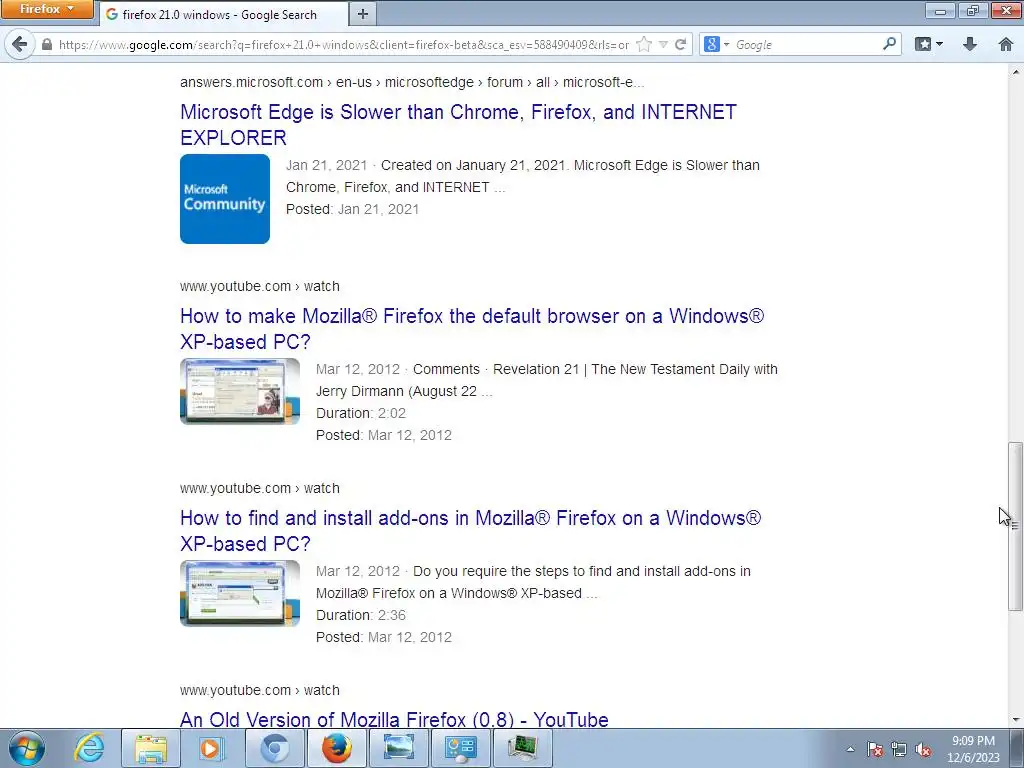Open the picture viewer taskbar icon
This screenshot has height=768, width=1024.
(x=398, y=748)
